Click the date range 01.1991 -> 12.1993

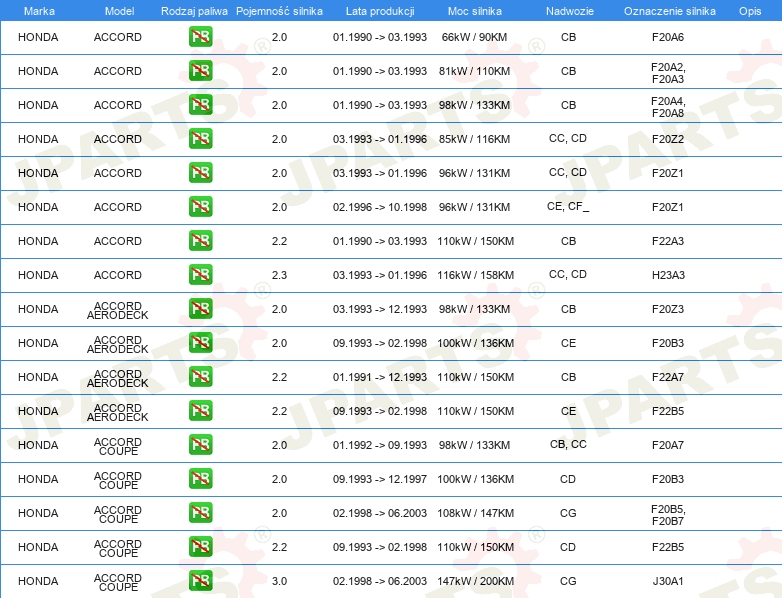click(x=380, y=377)
